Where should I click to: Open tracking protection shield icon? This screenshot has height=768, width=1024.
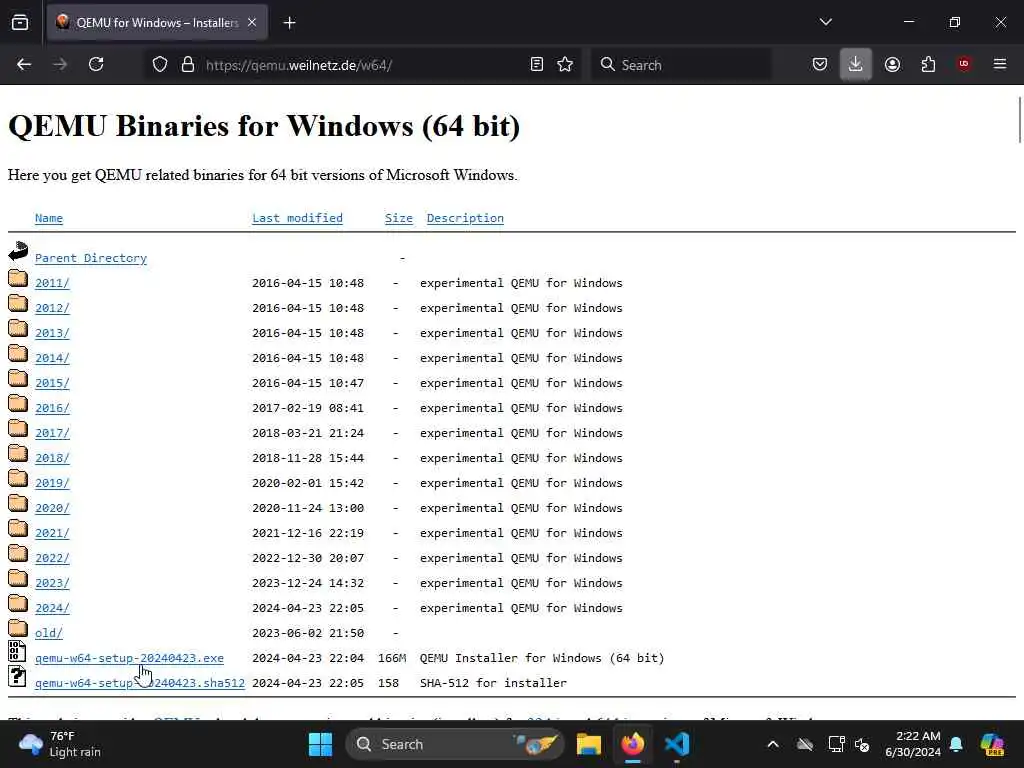pyautogui.click(x=160, y=65)
